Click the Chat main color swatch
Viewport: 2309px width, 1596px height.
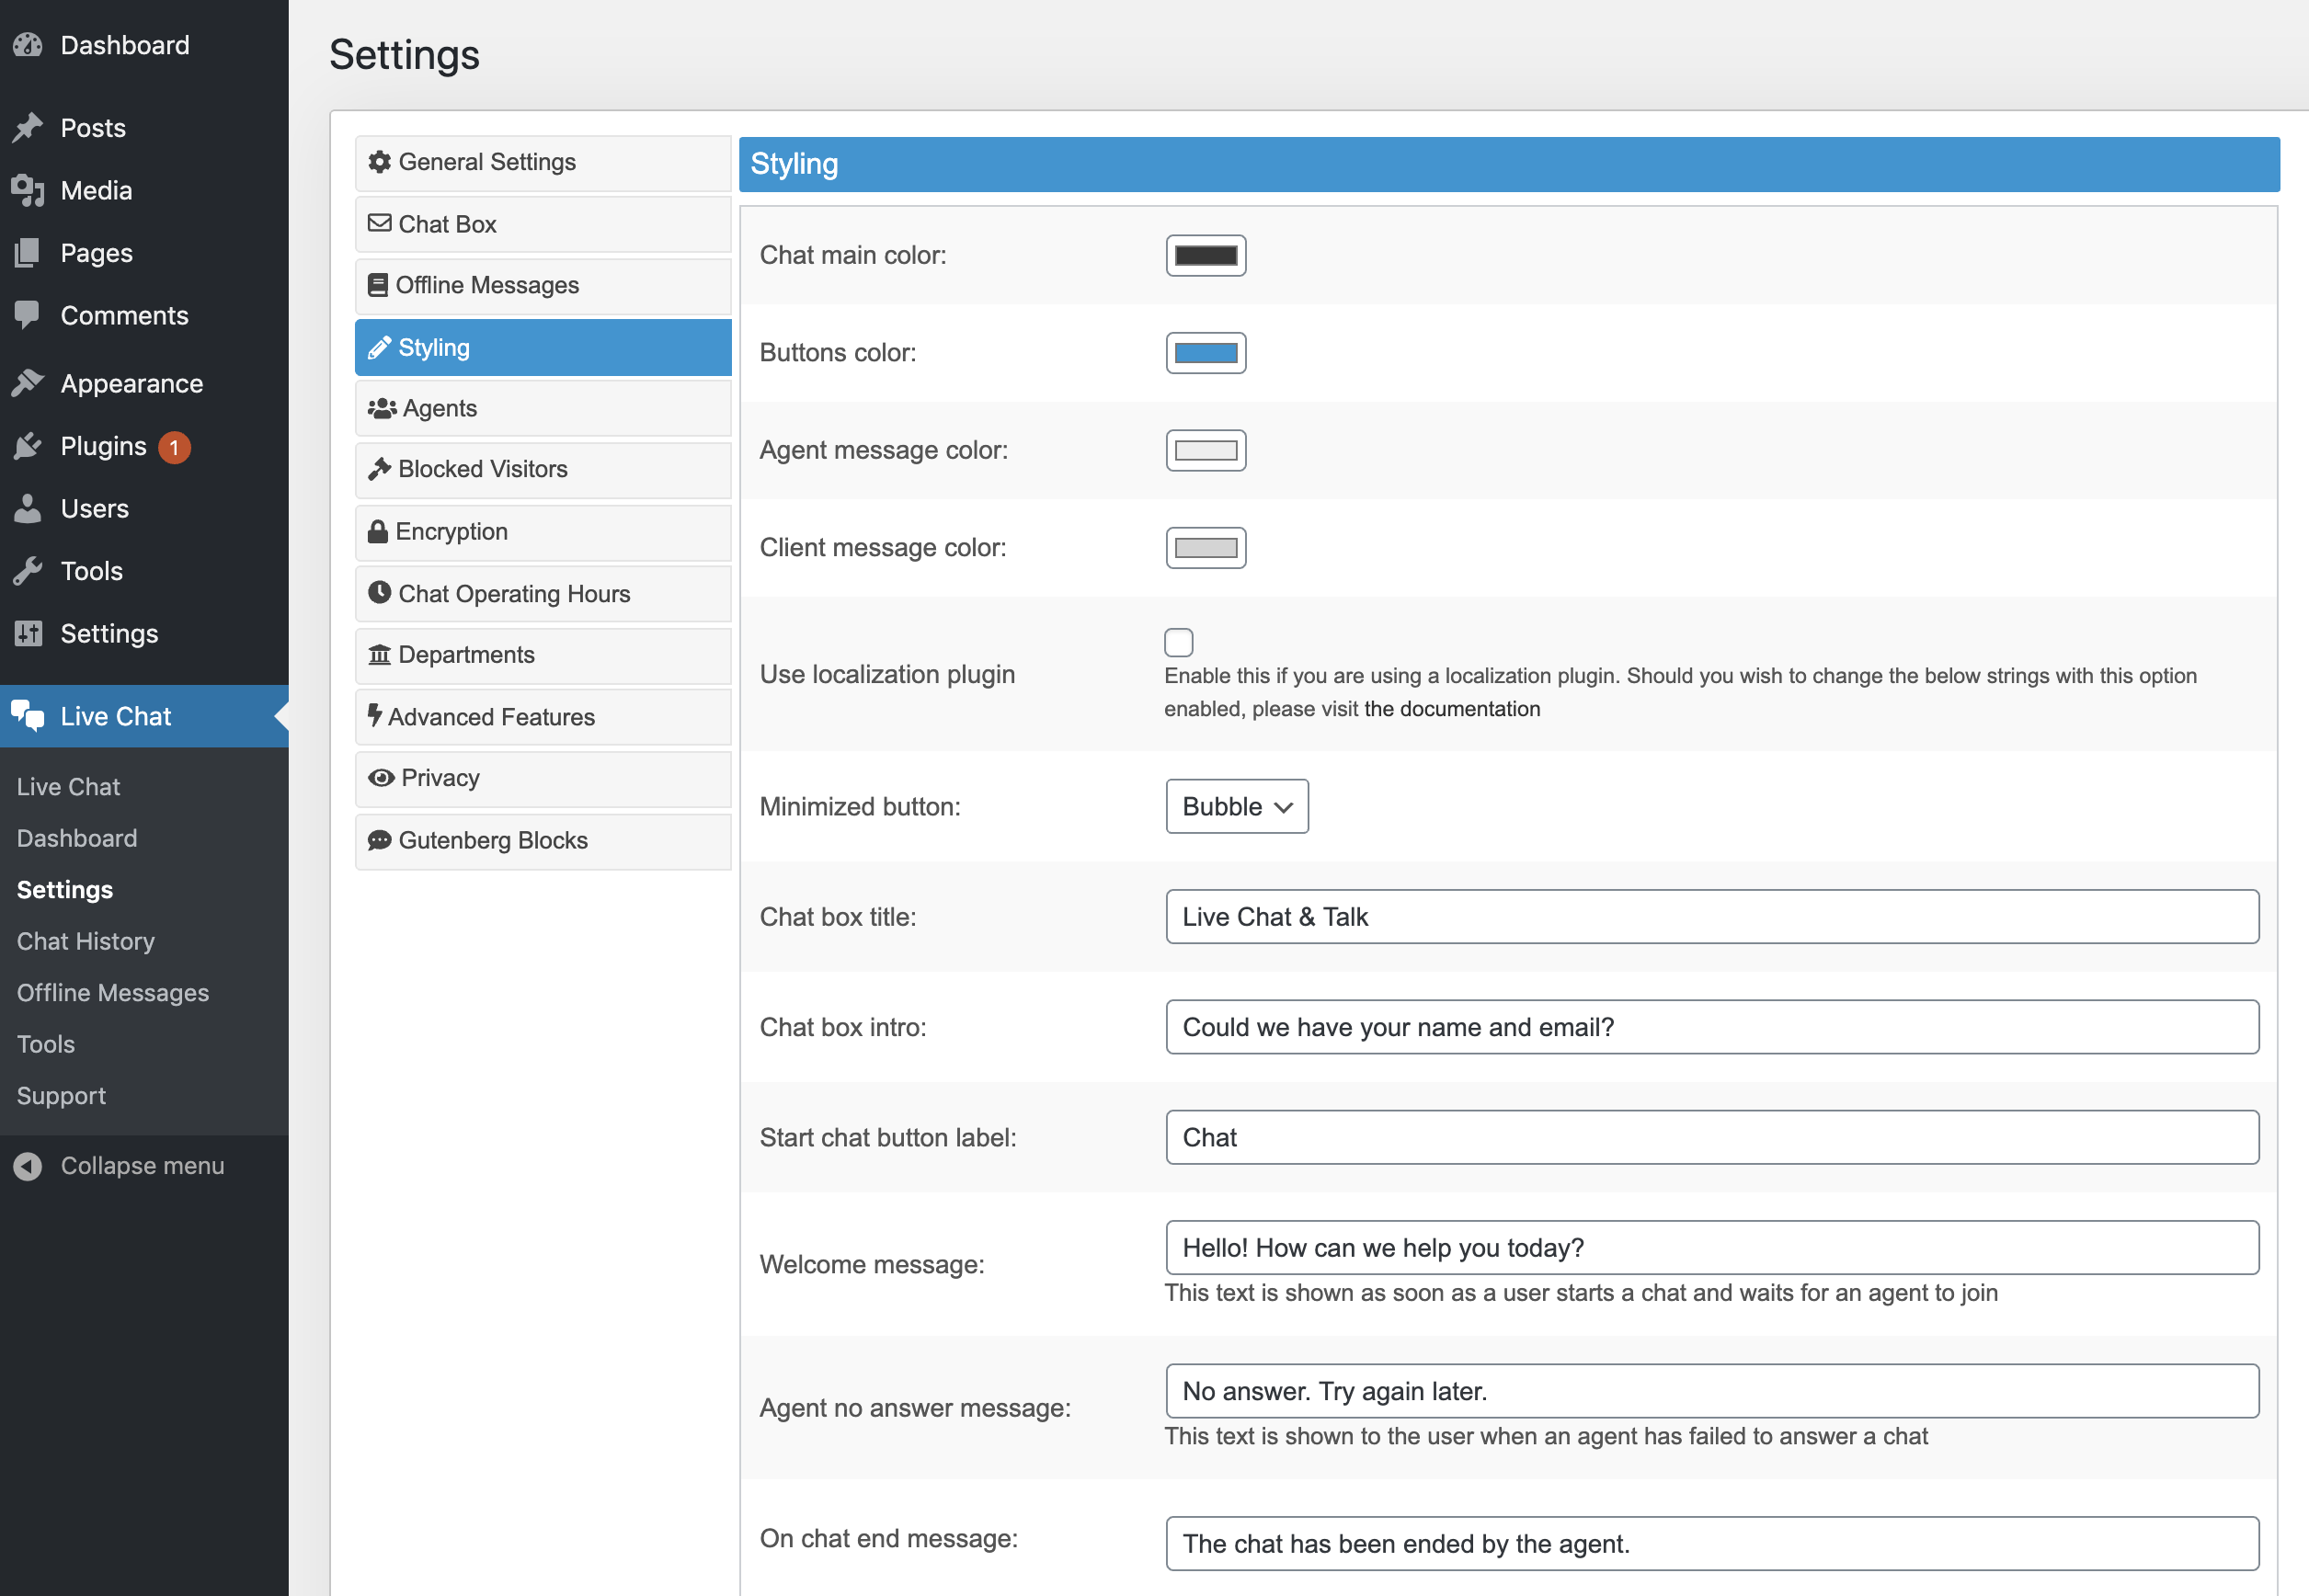(x=1206, y=255)
